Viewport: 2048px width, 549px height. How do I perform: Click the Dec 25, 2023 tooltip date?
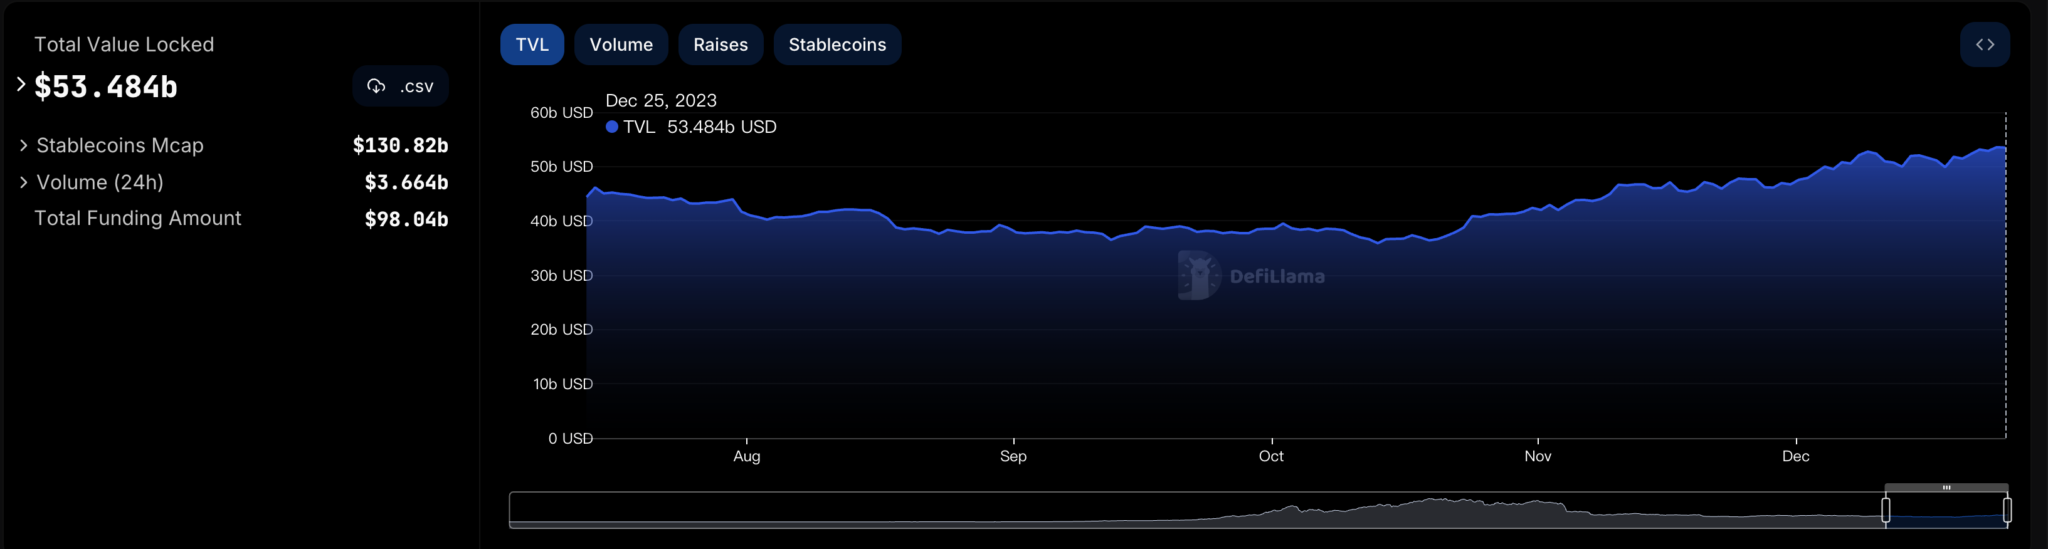tap(661, 101)
